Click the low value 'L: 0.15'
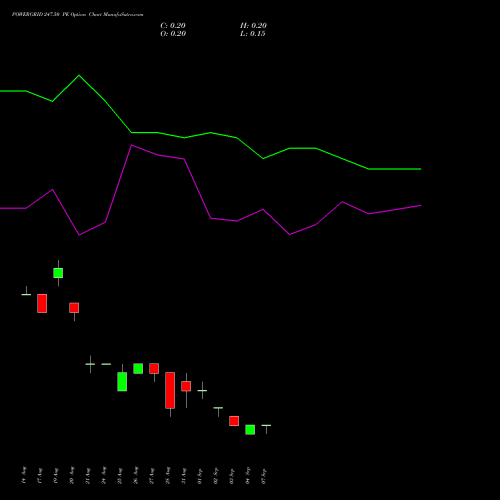This screenshot has height=500, width=500. click(253, 34)
